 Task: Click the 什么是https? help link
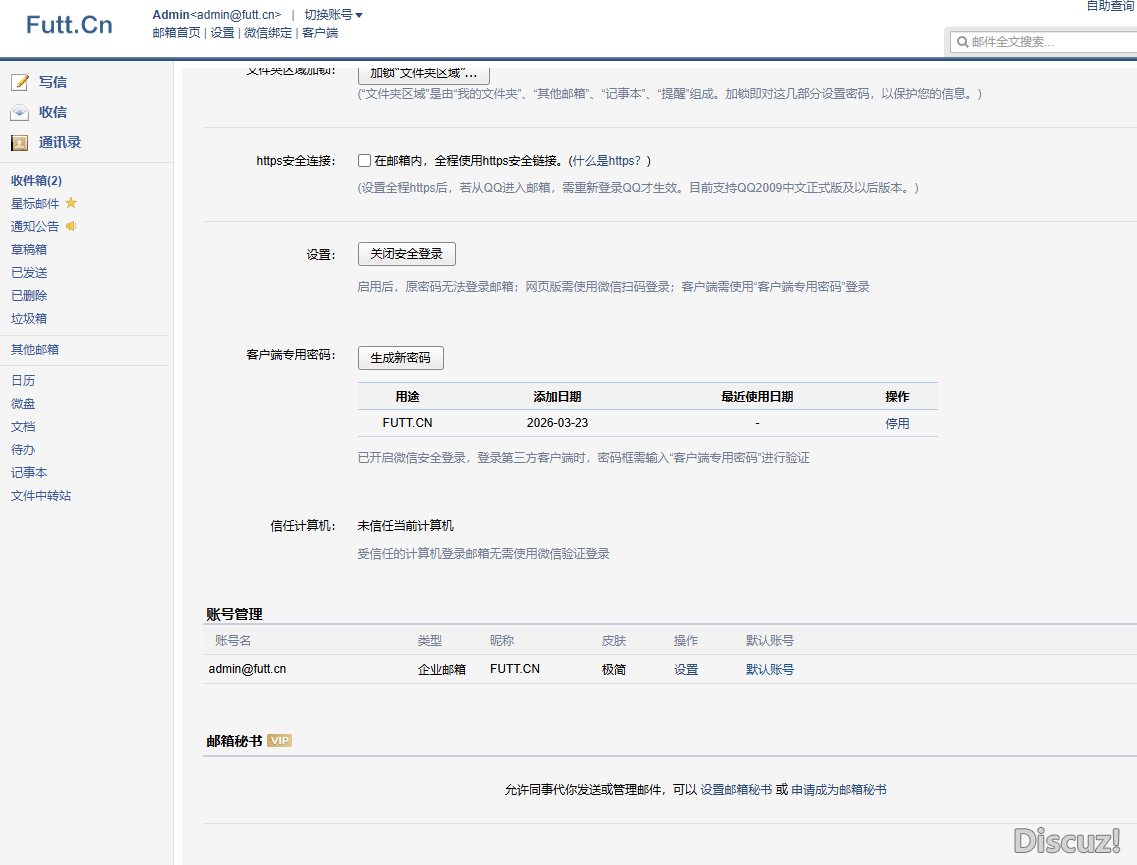(612, 161)
